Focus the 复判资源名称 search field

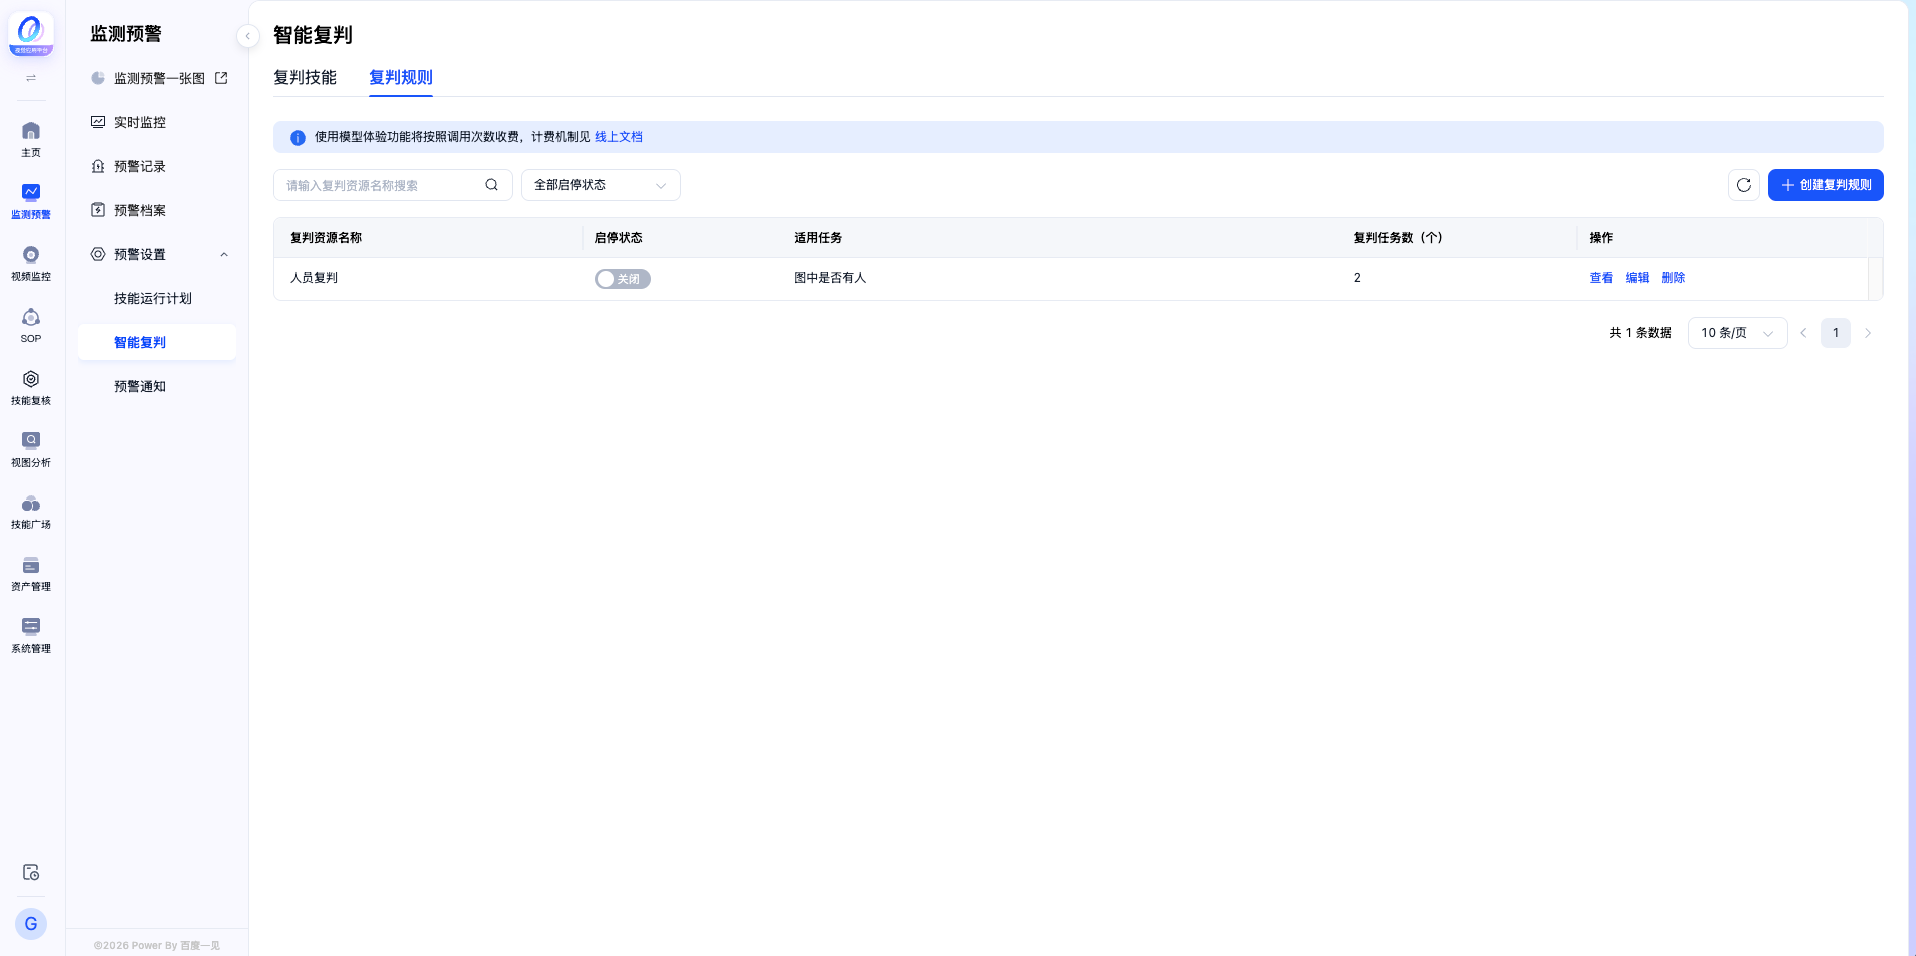point(393,185)
